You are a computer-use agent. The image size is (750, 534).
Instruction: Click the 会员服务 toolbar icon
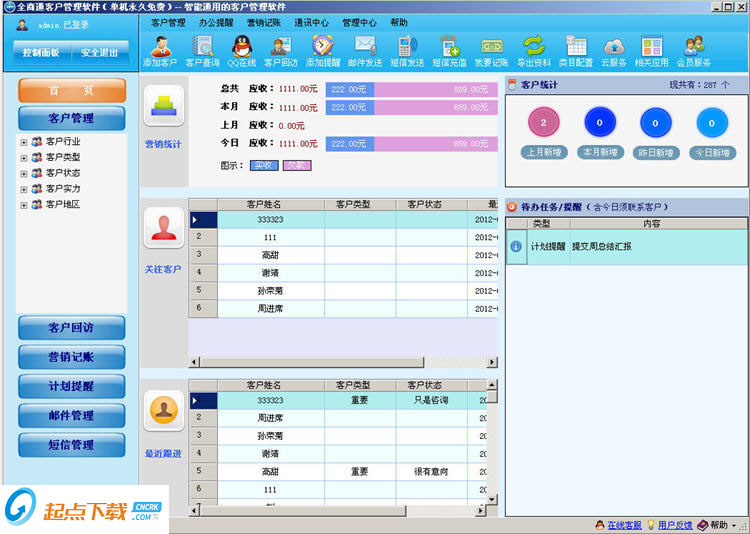click(694, 47)
